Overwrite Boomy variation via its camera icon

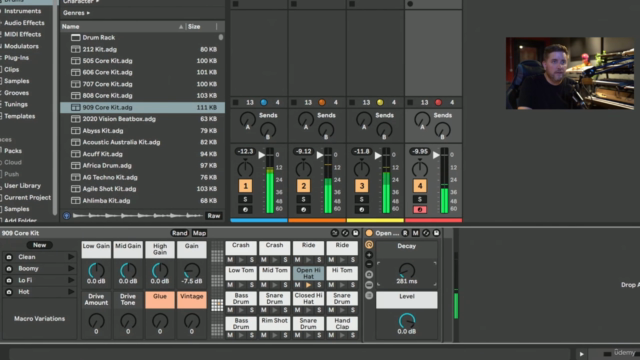[x=9, y=269]
